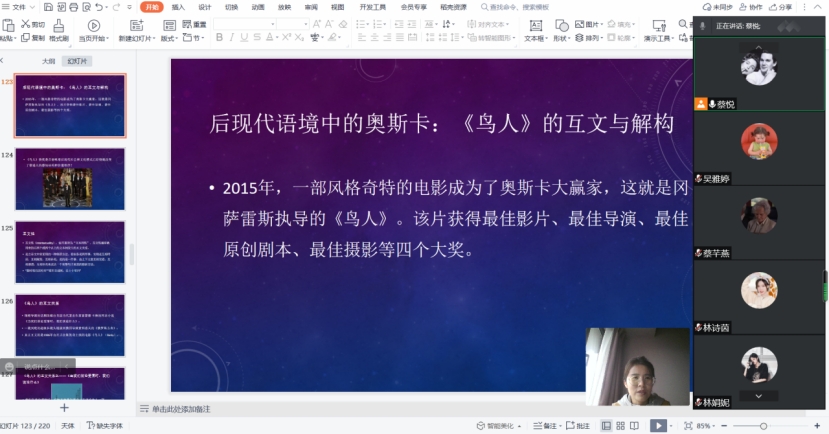Click the add slide plus button below thumbnails
Viewport: 829px width, 434px height.
coord(65,408)
